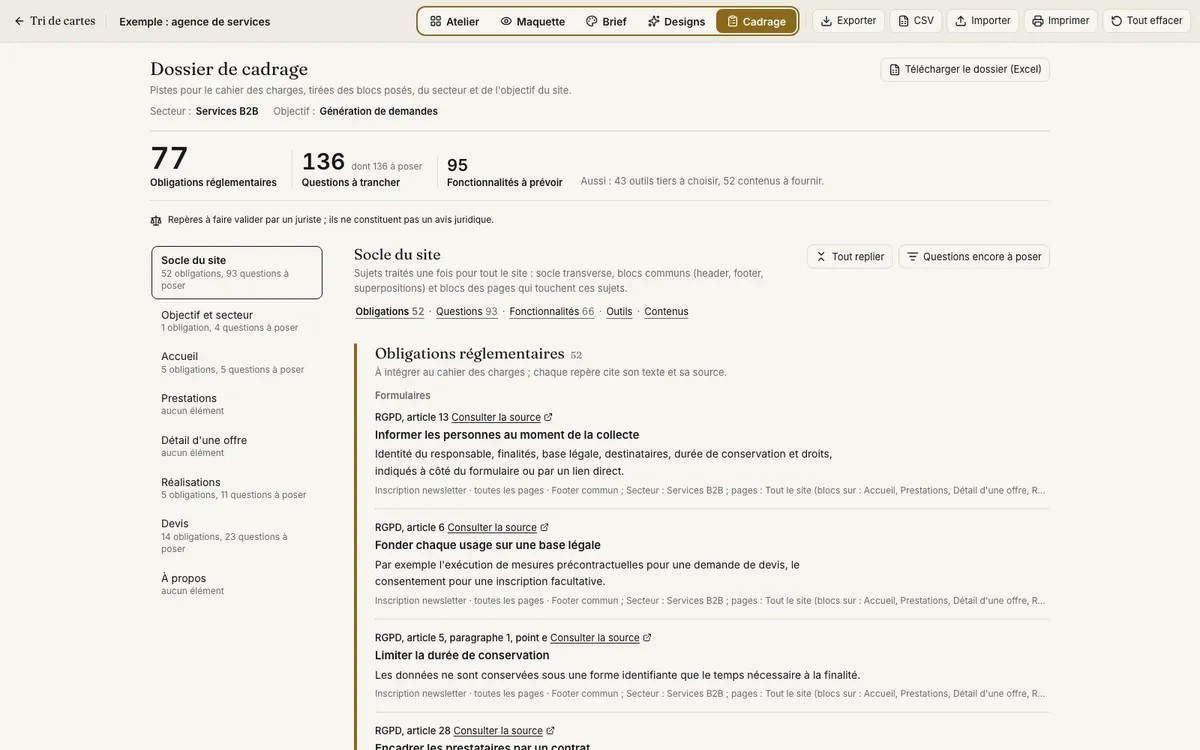Open Objectif et secteur section
The width and height of the screenshot is (1200, 750).
[x=237, y=321]
